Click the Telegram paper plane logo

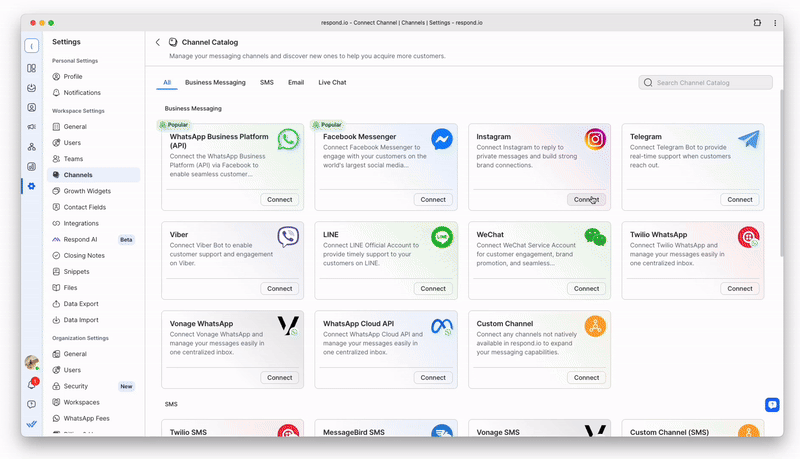(x=749, y=139)
